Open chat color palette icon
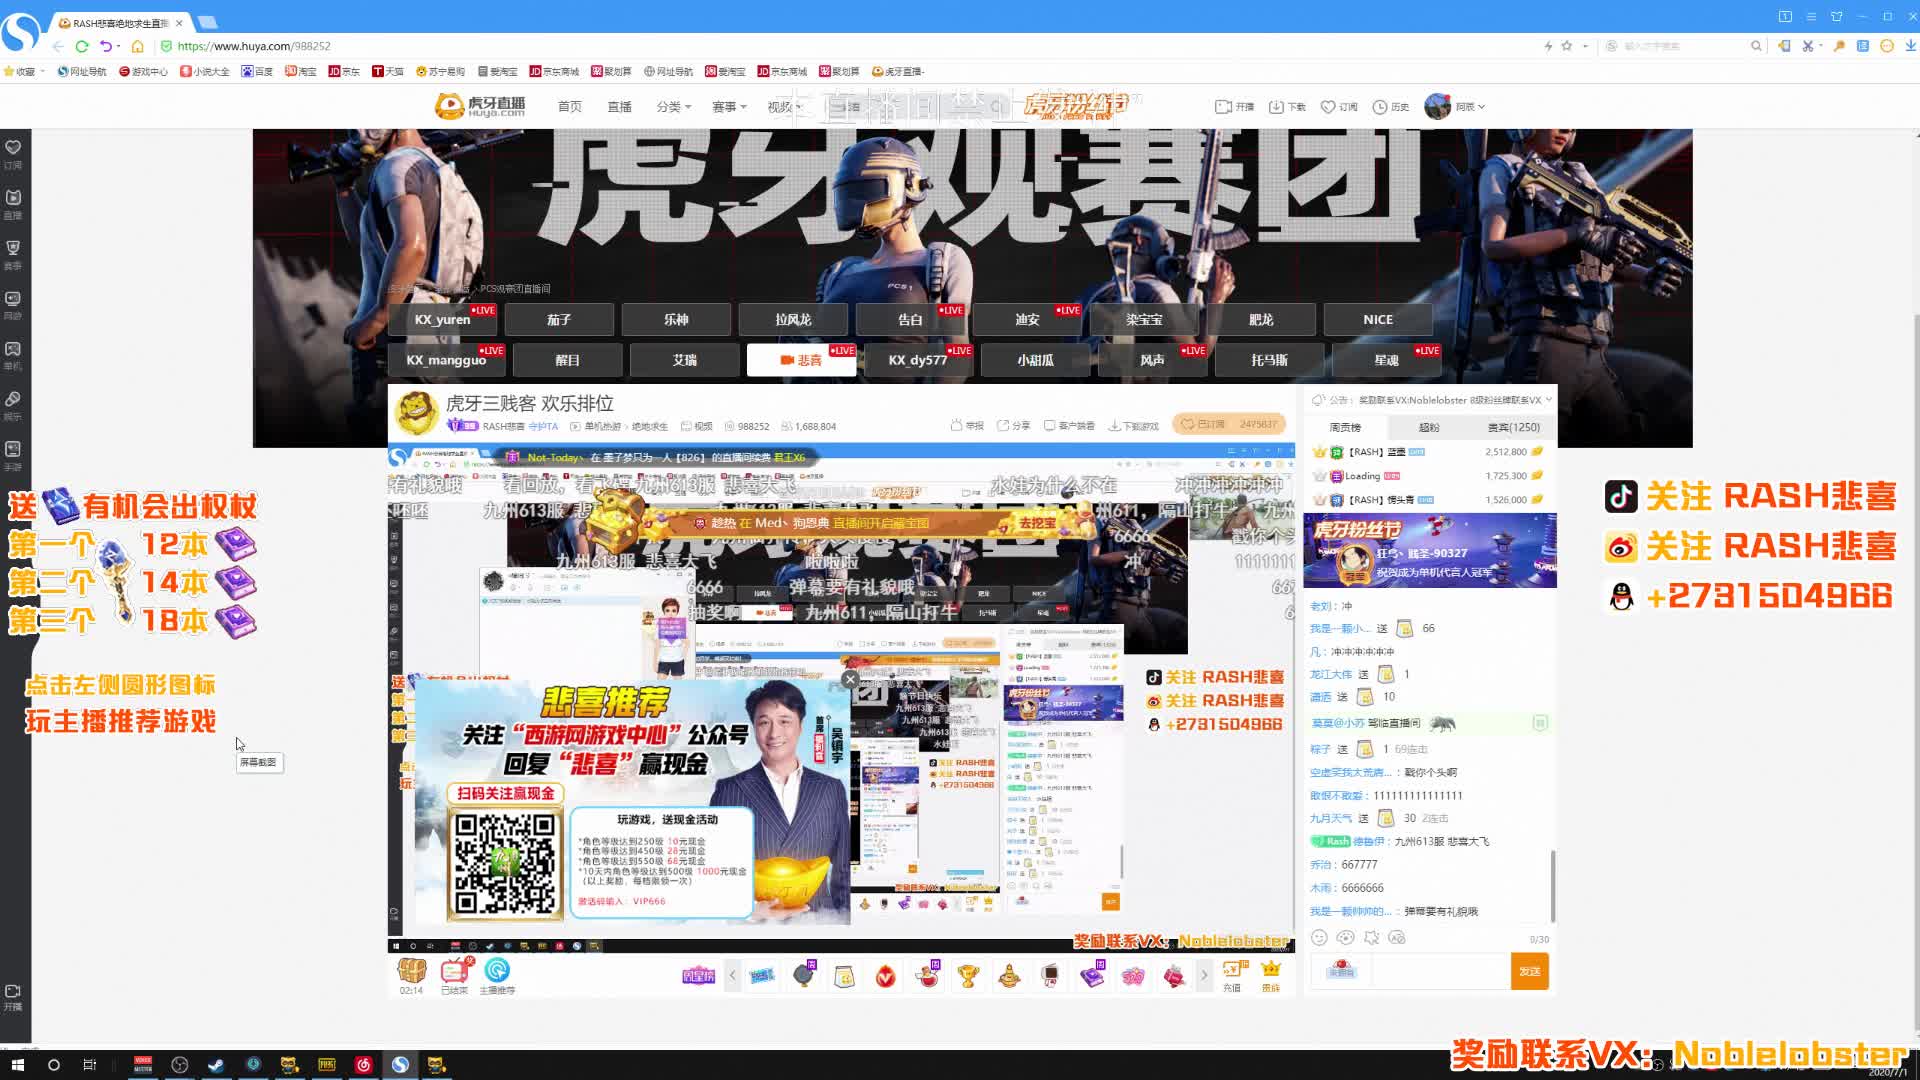Image resolution: width=1920 pixels, height=1080 pixels. point(1345,938)
